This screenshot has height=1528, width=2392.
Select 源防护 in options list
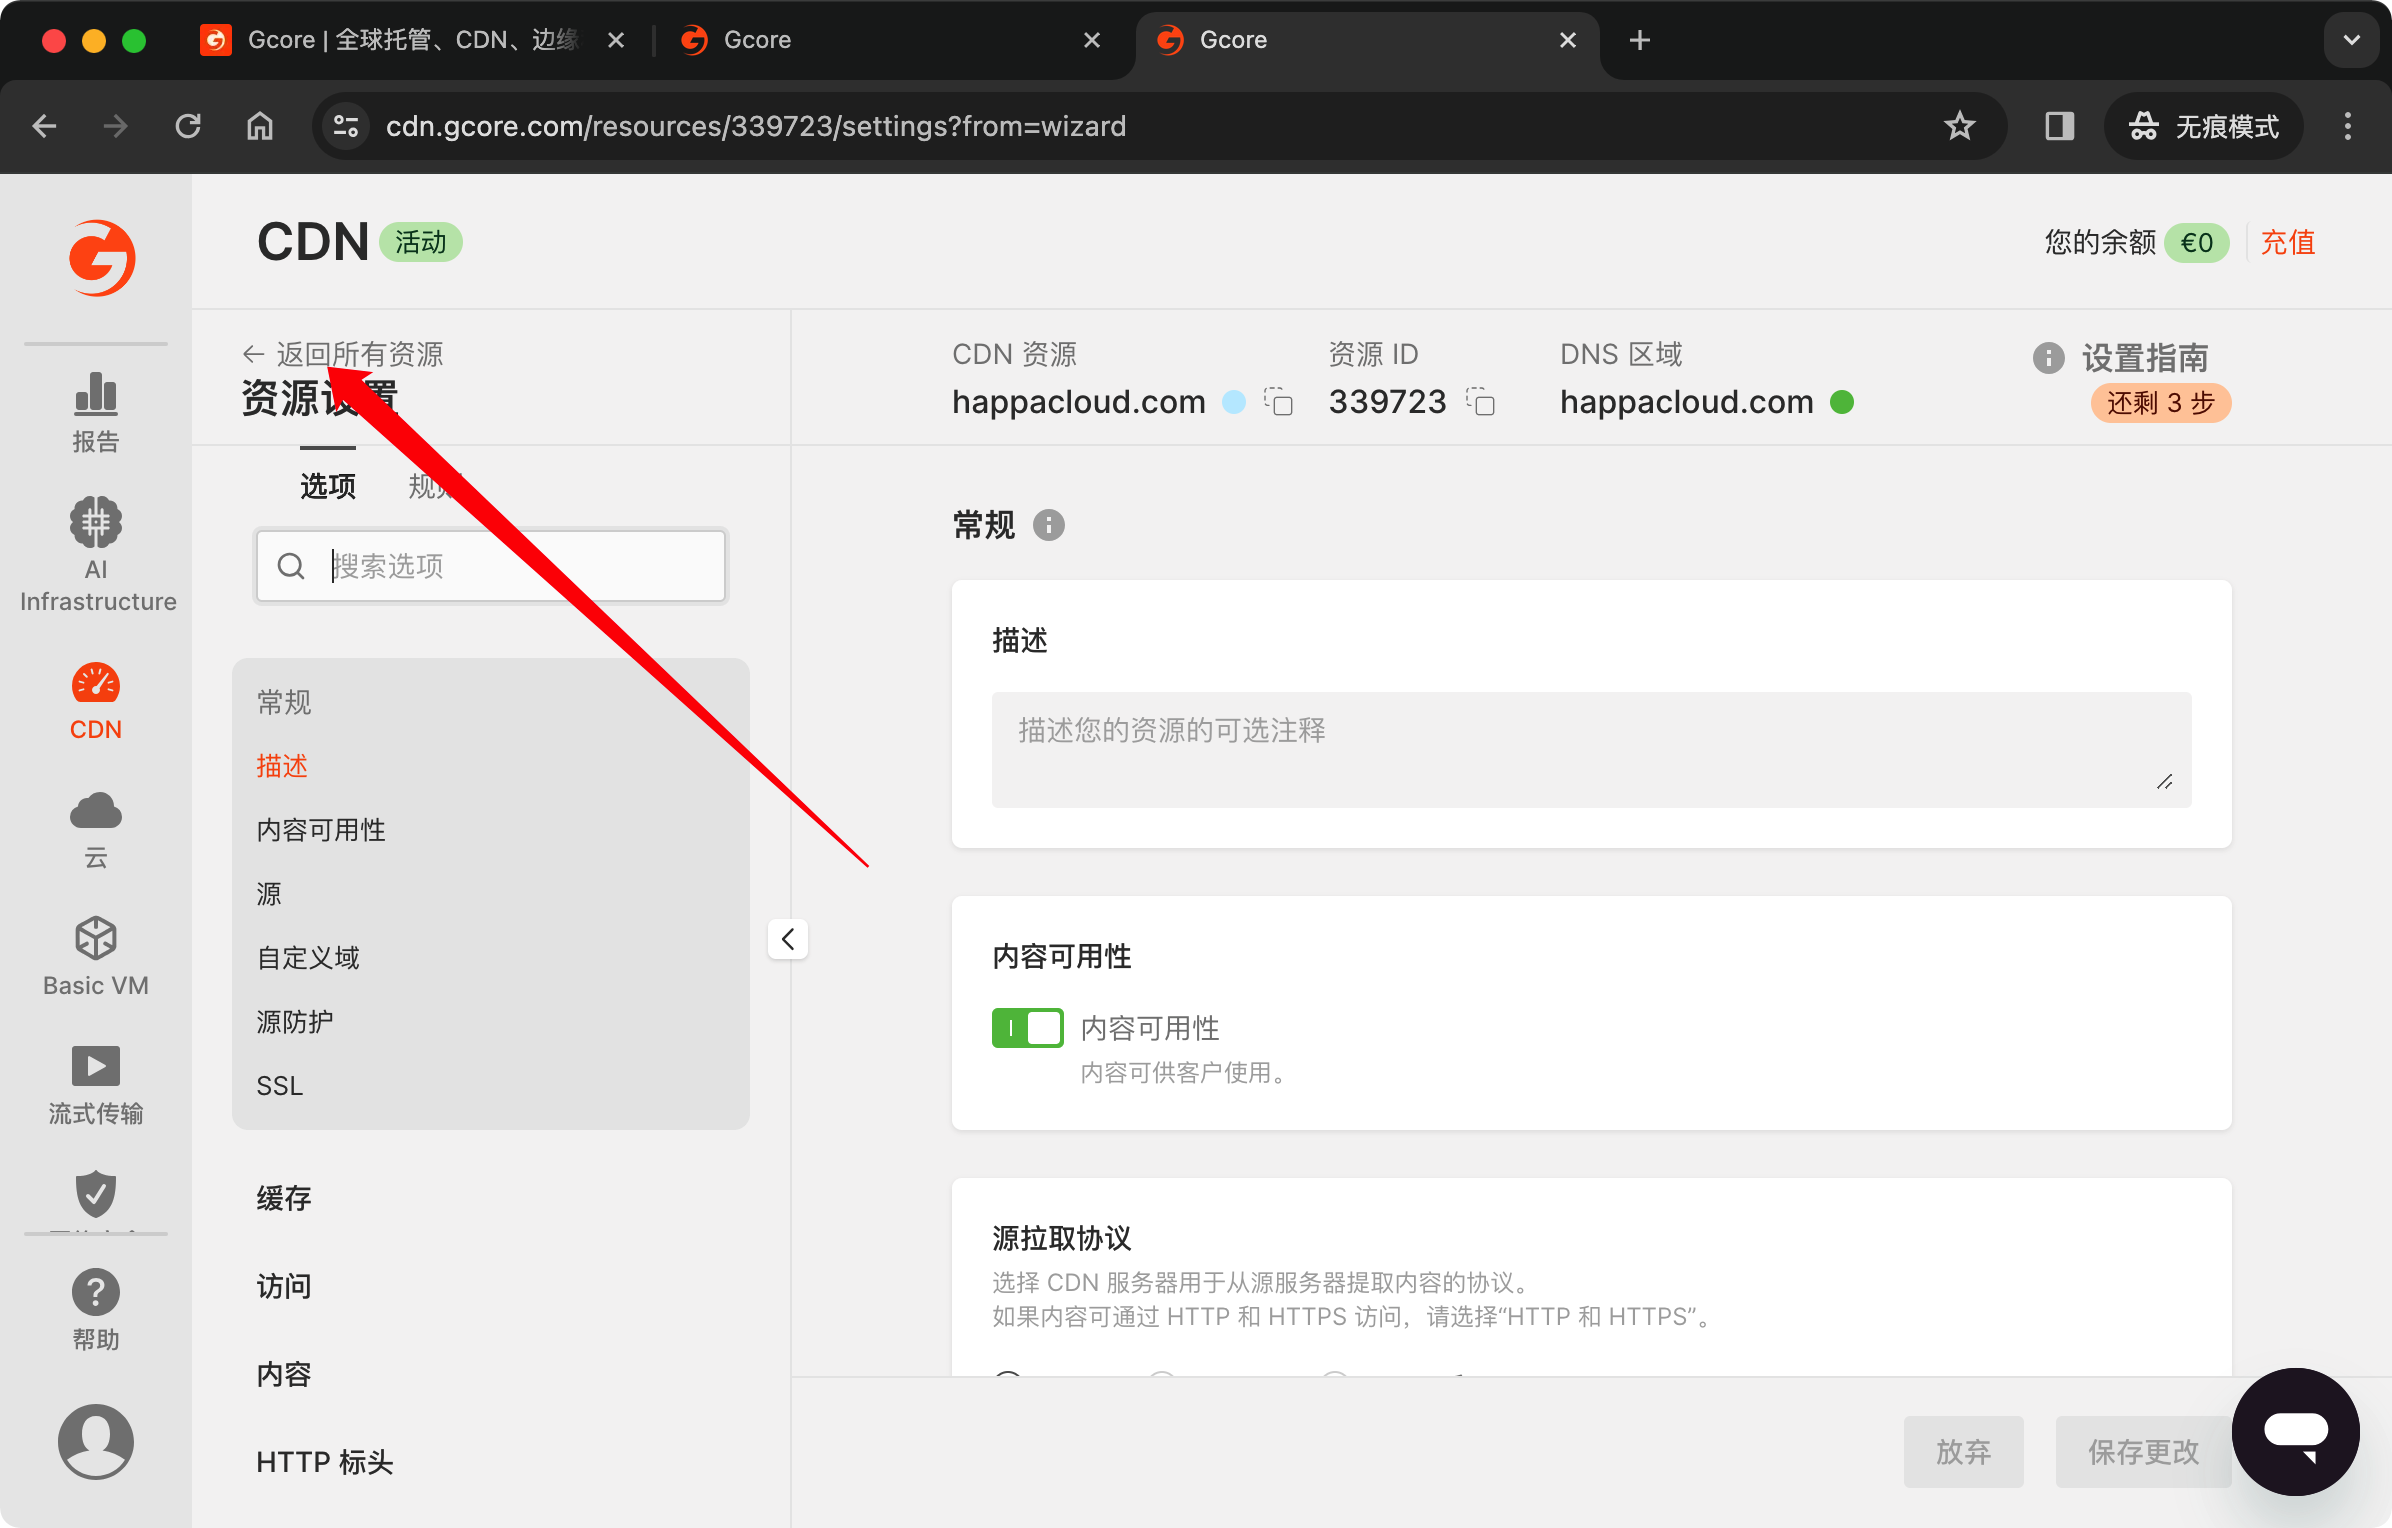point(295,1022)
